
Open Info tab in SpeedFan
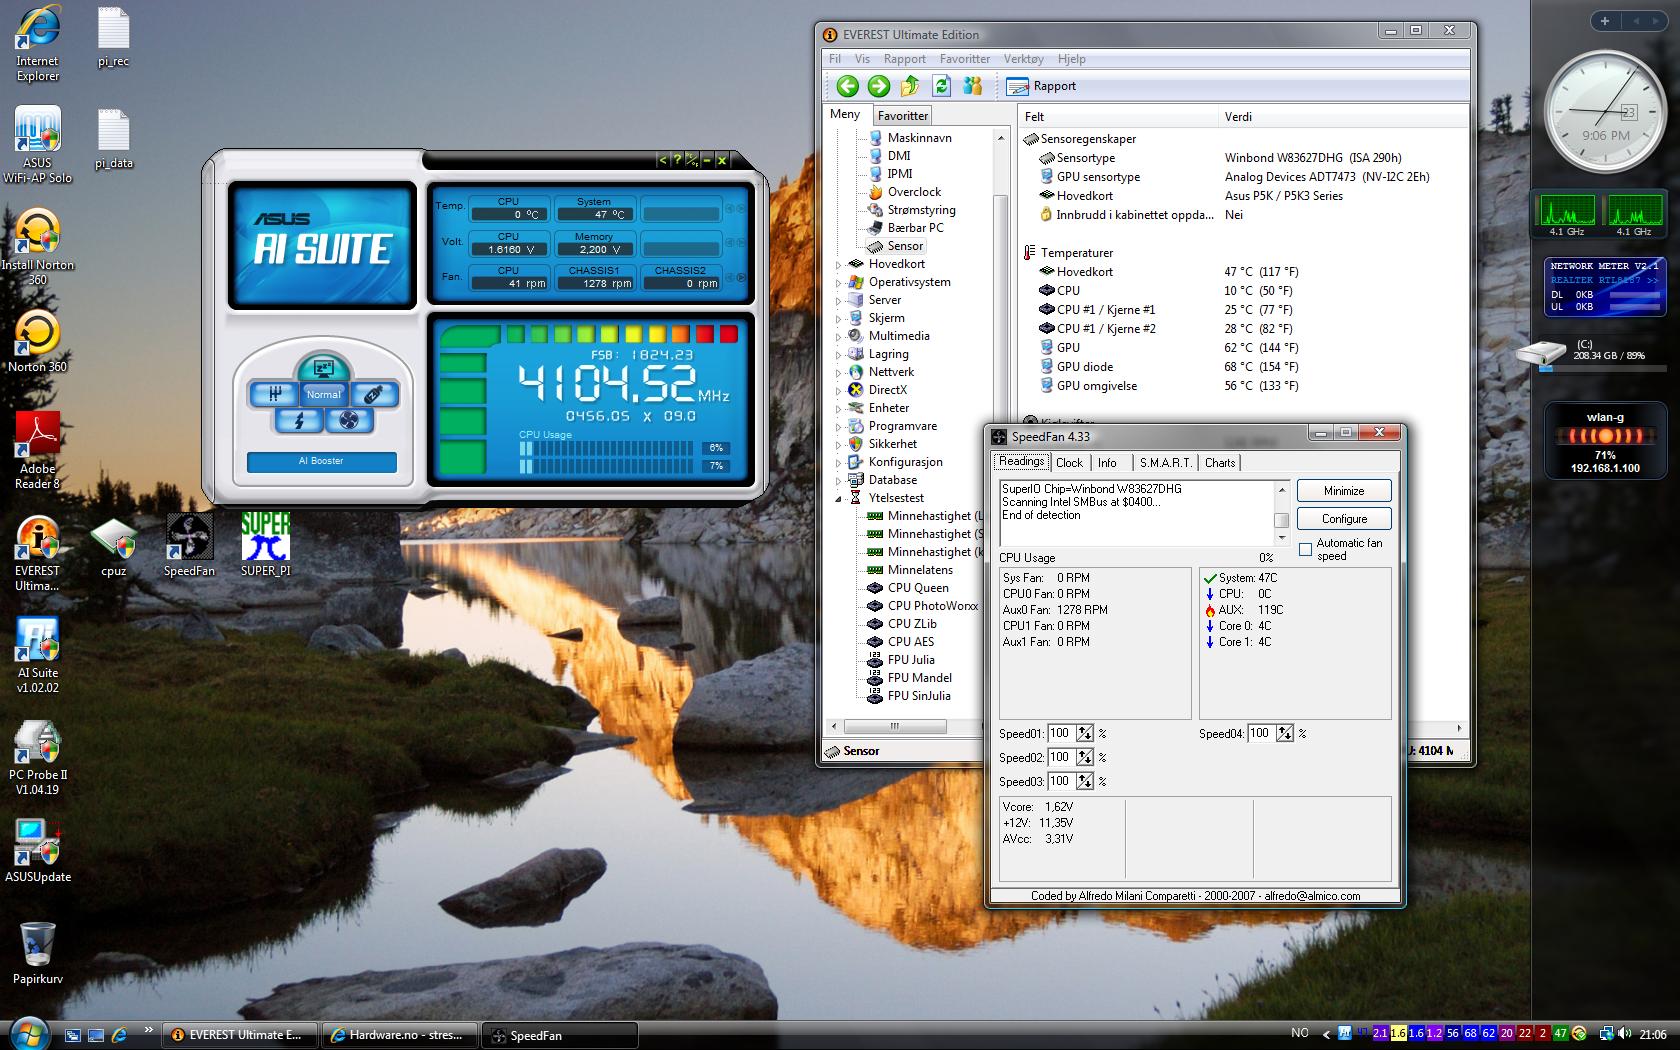1107,463
